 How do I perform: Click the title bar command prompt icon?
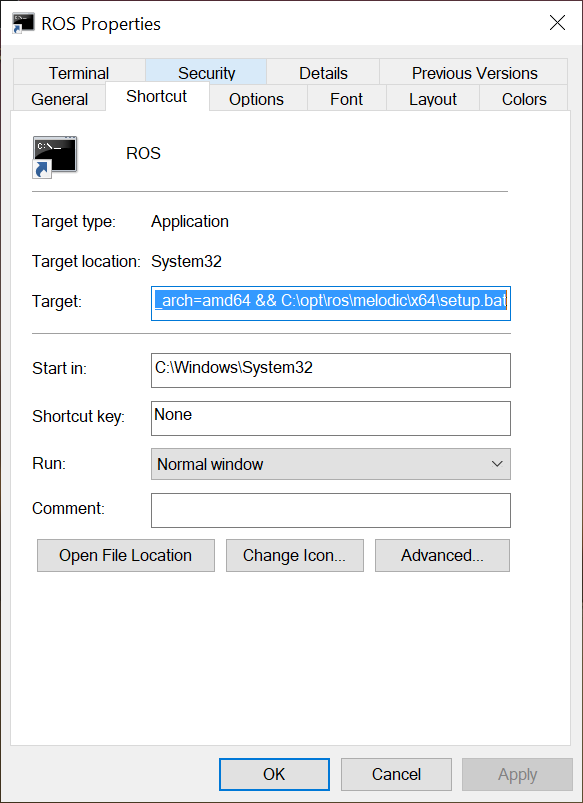tap(23, 24)
